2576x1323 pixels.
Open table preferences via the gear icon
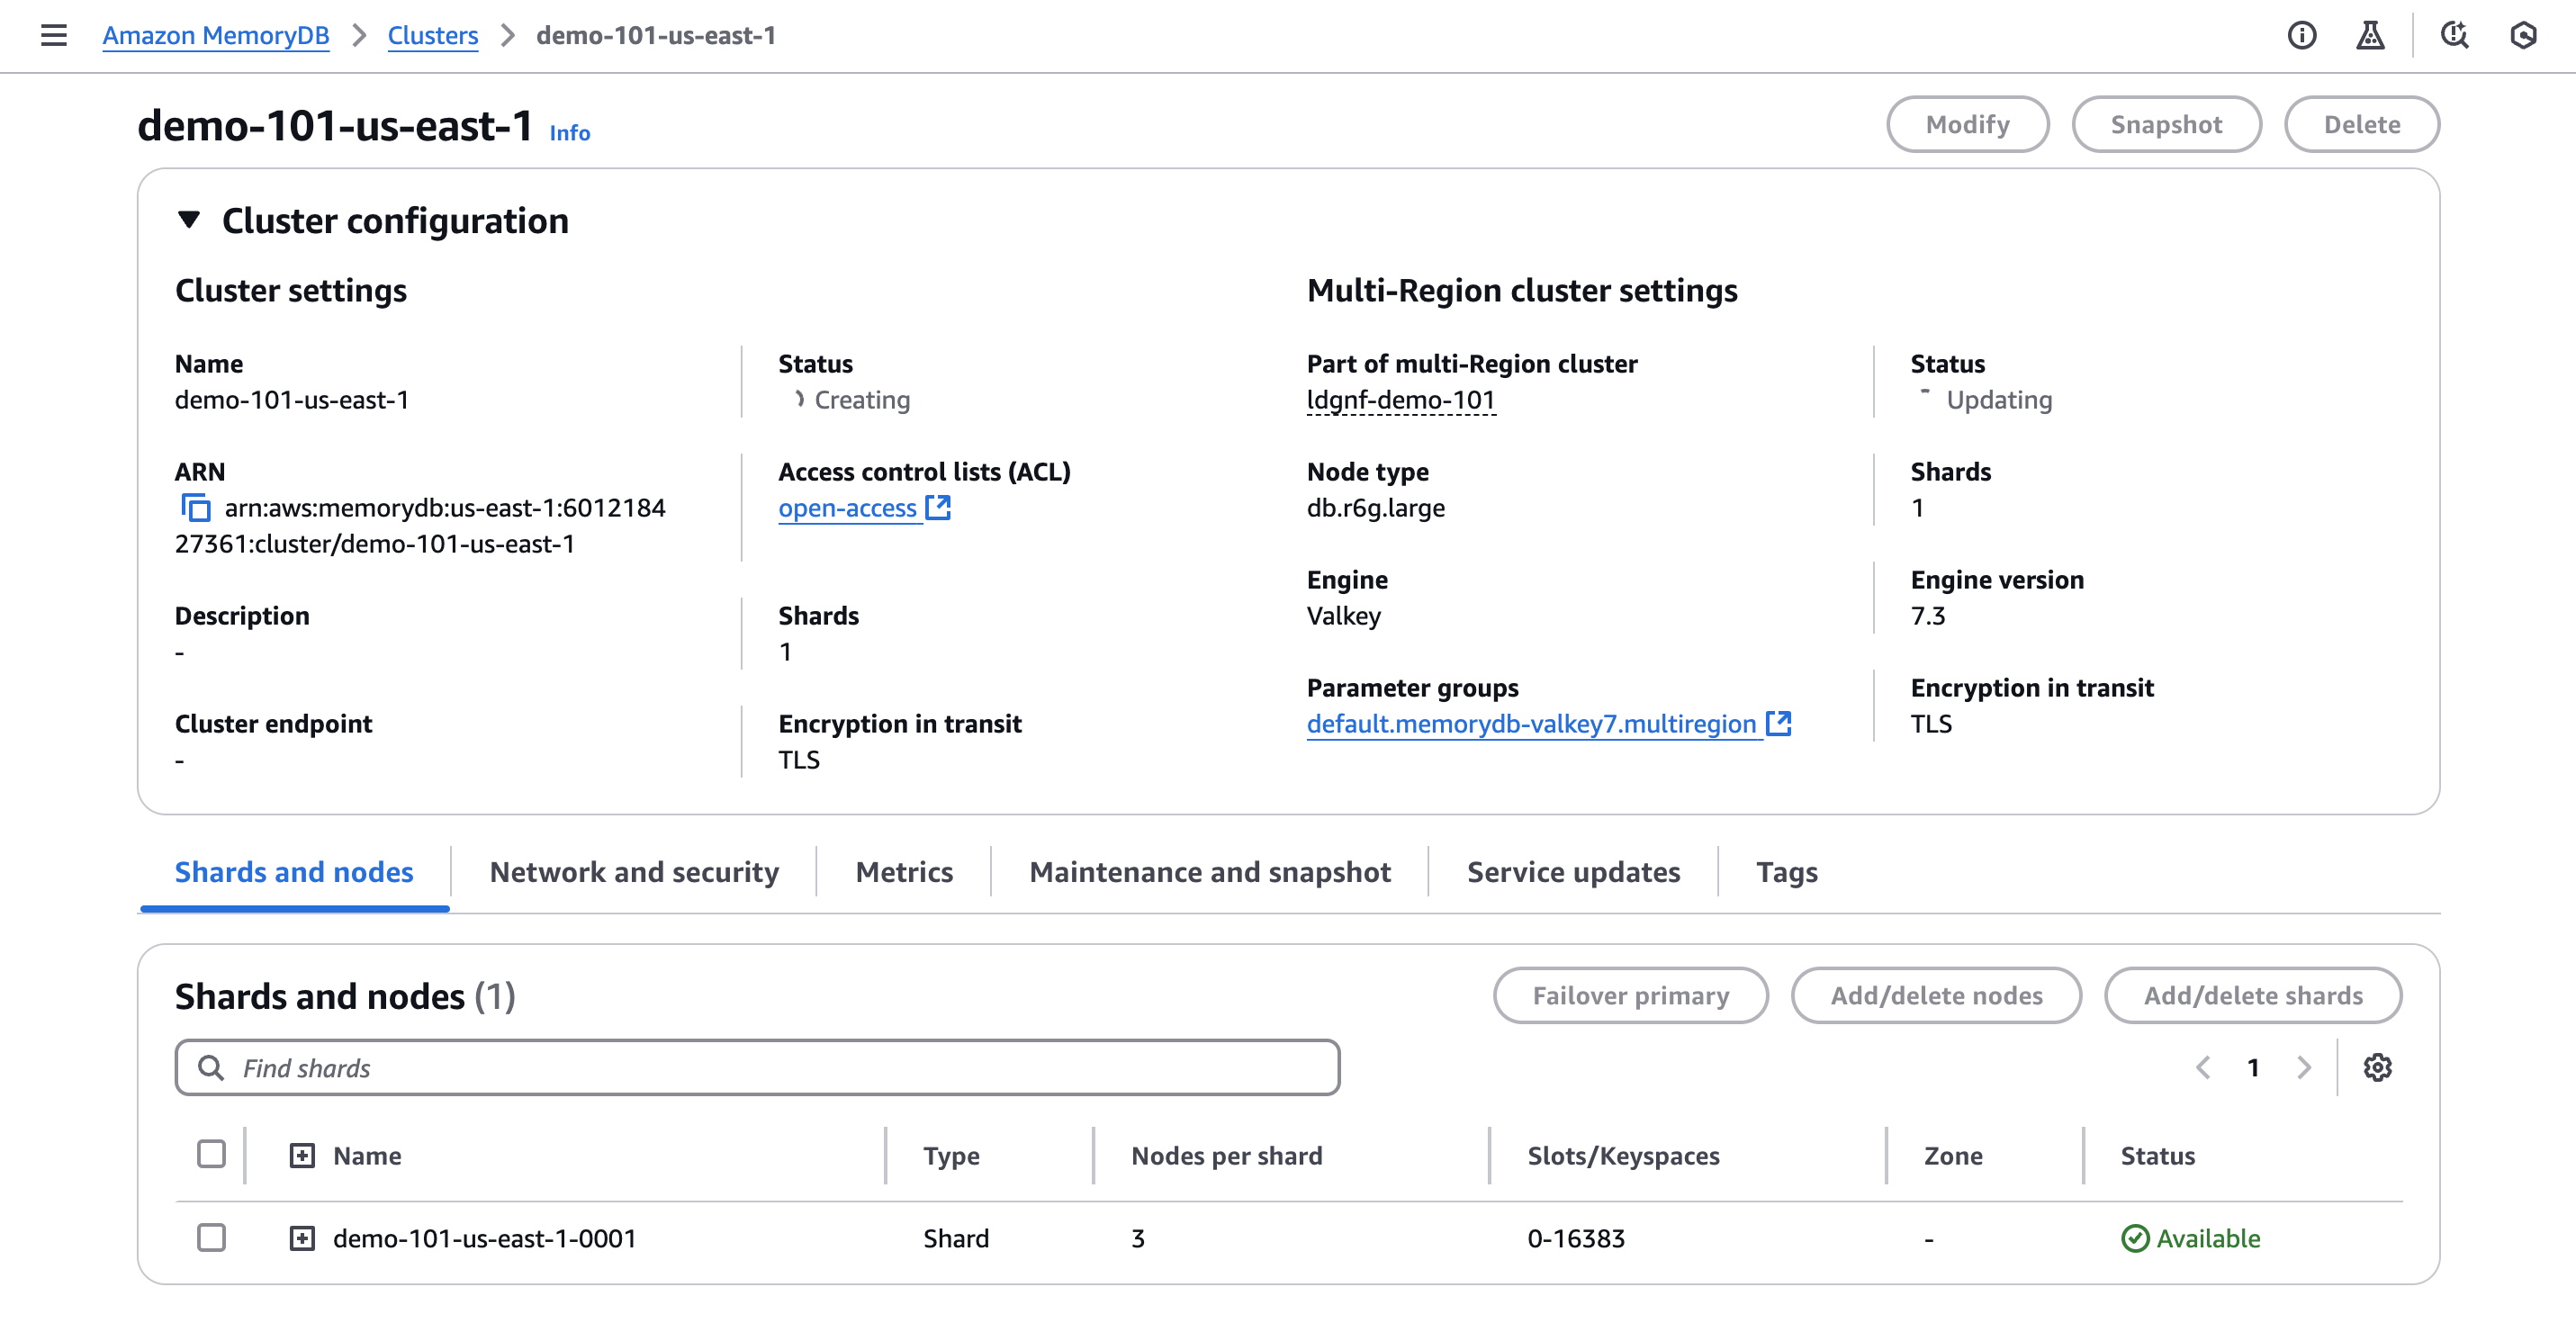pyautogui.click(x=2378, y=1067)
